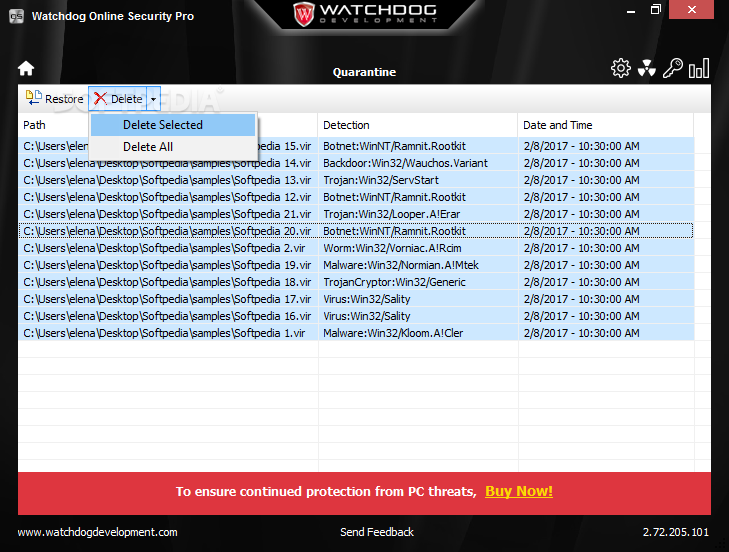Viewport: 729px width, 552px height.
Task: Choose Delete Selected from the menu
Action: click(x=173, y=125)
